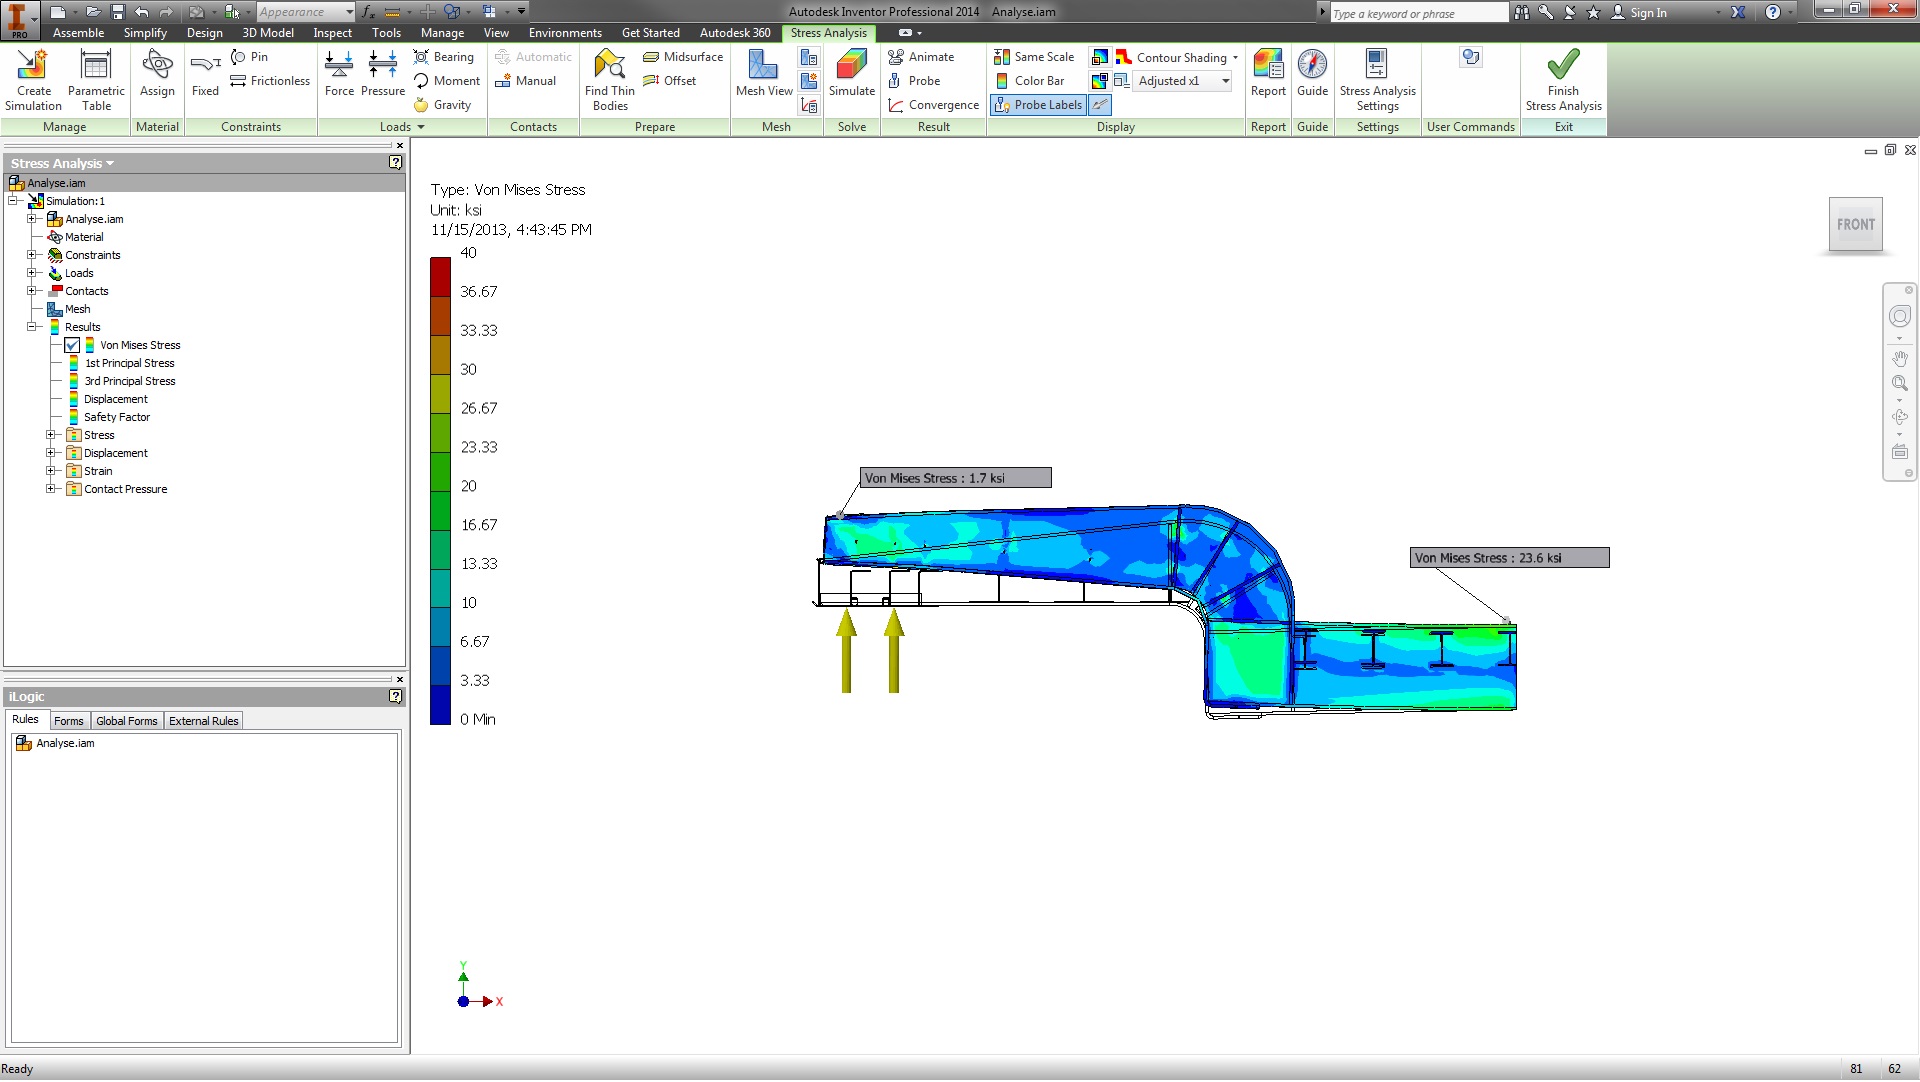Open the Find Thin Bodies tool
Screen dimensions: 1920x1082
pos(609,80)
